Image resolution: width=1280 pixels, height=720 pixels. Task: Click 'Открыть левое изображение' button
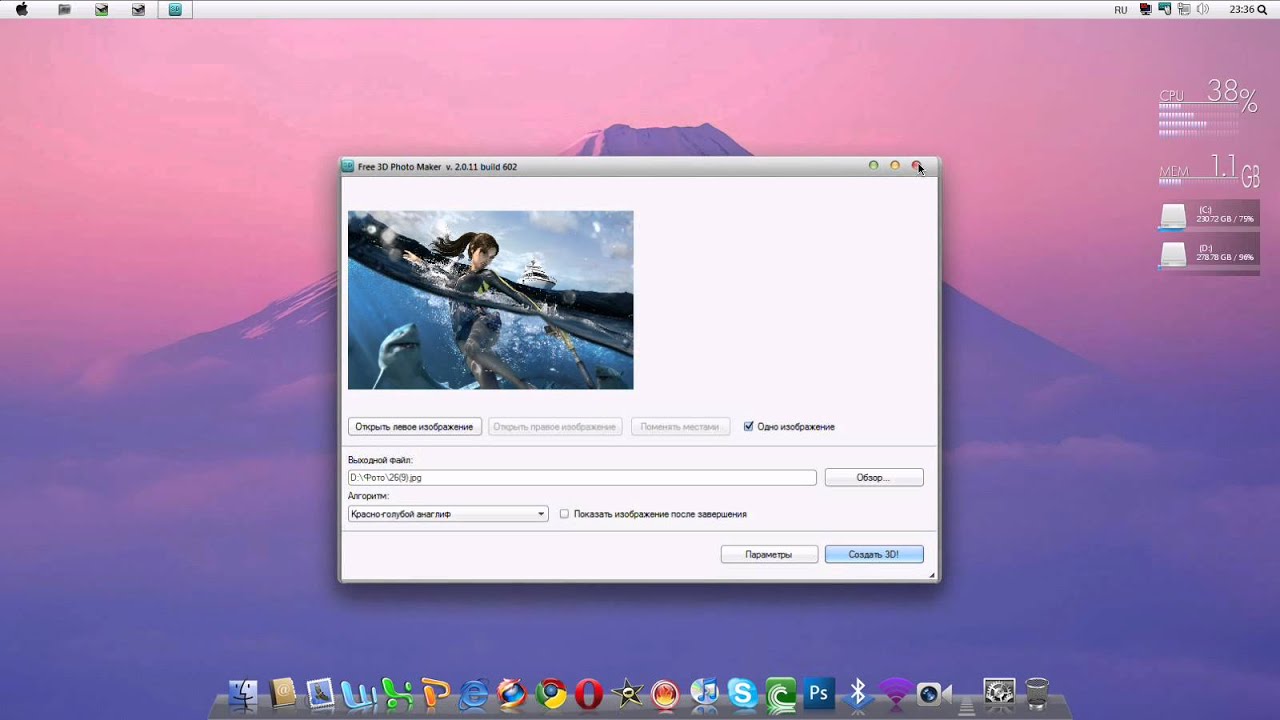(414, 427)
